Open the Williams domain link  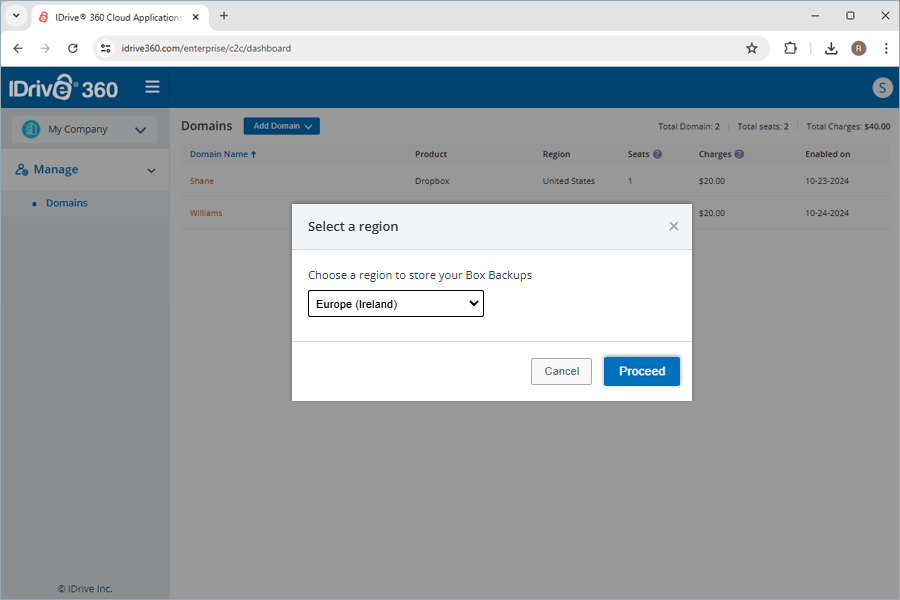point(206,213)
